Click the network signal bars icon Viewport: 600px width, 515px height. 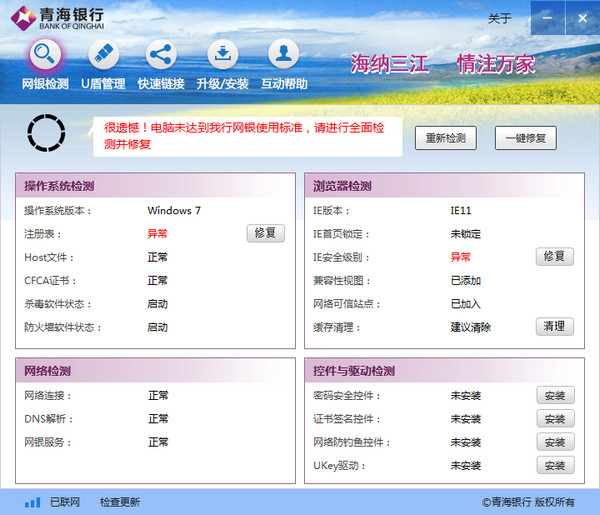pyautogui.click(x=33, y=502)
